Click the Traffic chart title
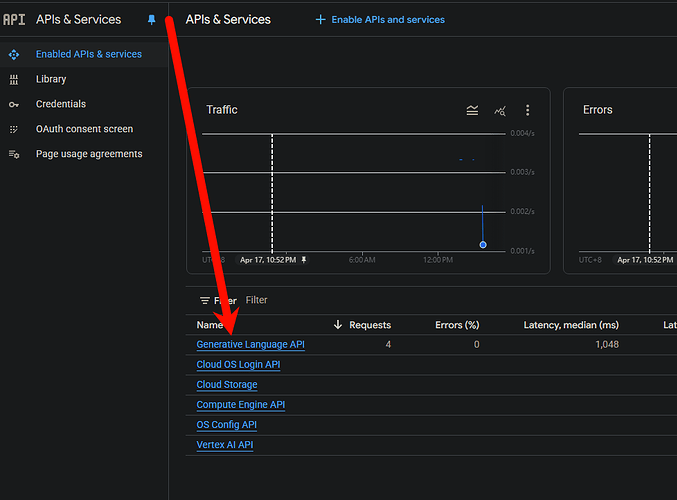The image size is (677, 500). pos(221,110)
